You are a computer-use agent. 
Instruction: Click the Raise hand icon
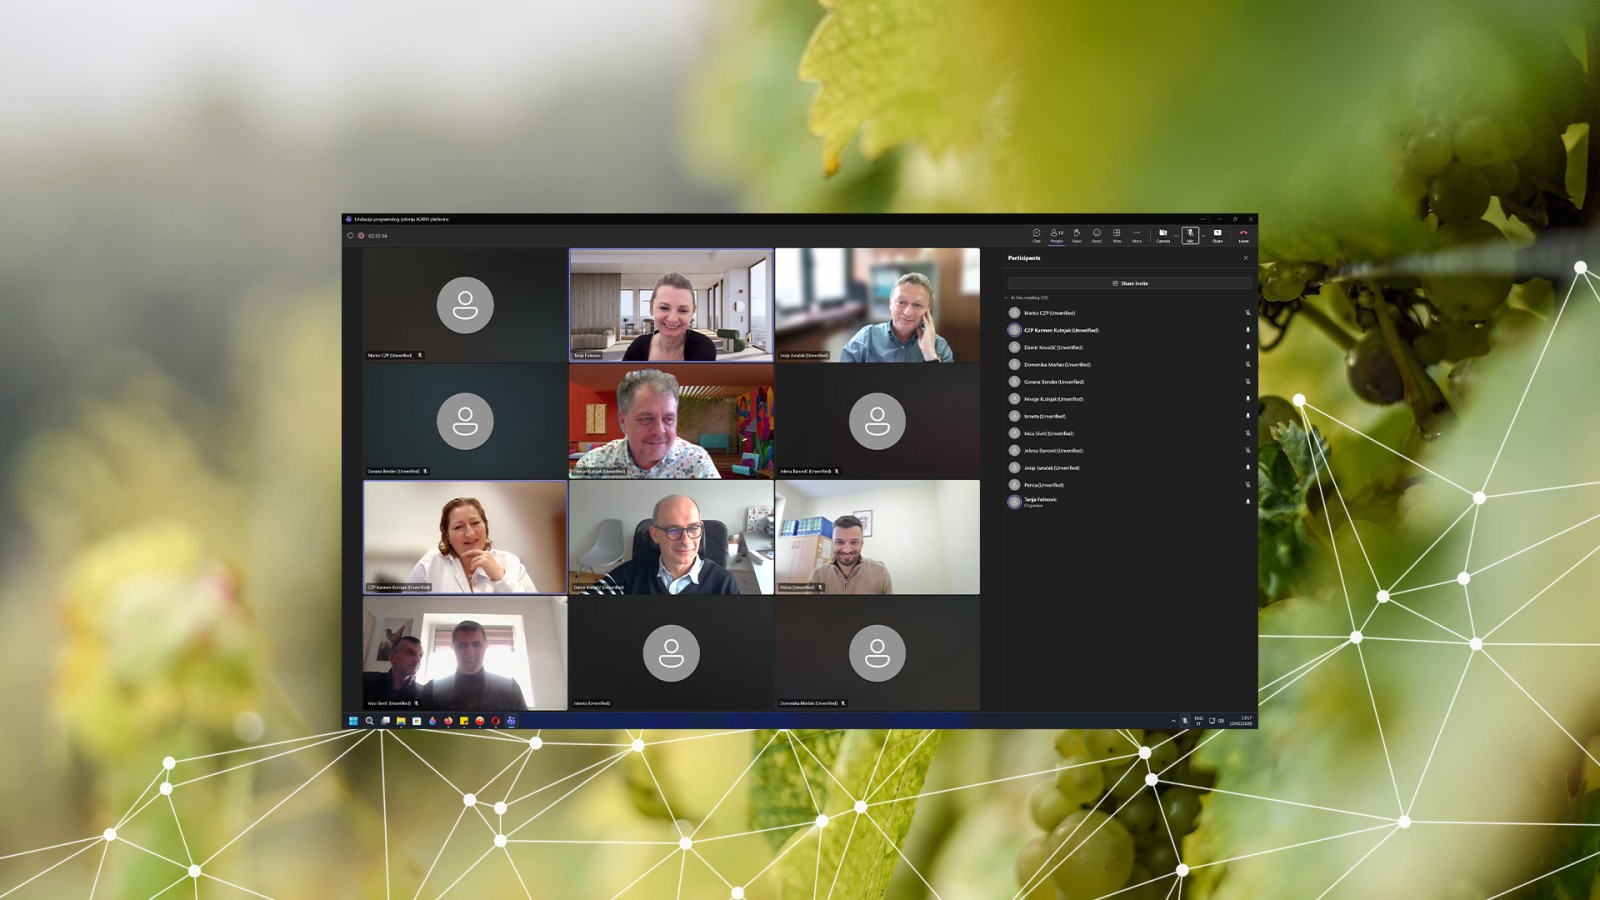pyautogui.click(x=1077, y=235)
